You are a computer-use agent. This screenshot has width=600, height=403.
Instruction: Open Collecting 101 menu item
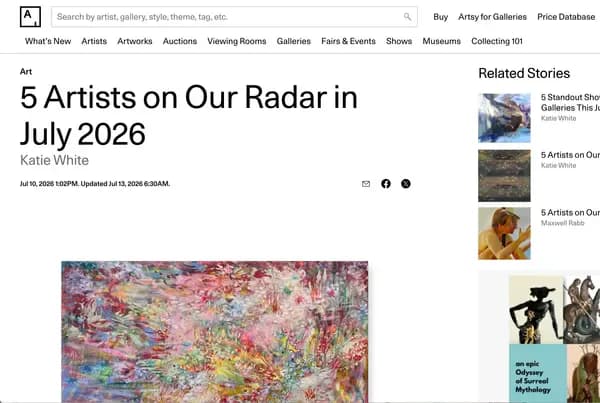497,41
